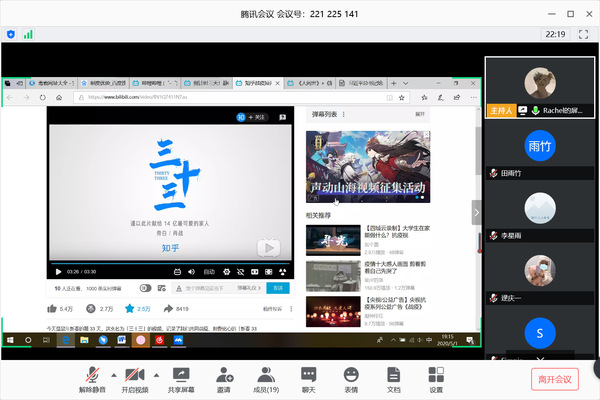Start 共享屏幕 screen sharing

pos(181,379)
